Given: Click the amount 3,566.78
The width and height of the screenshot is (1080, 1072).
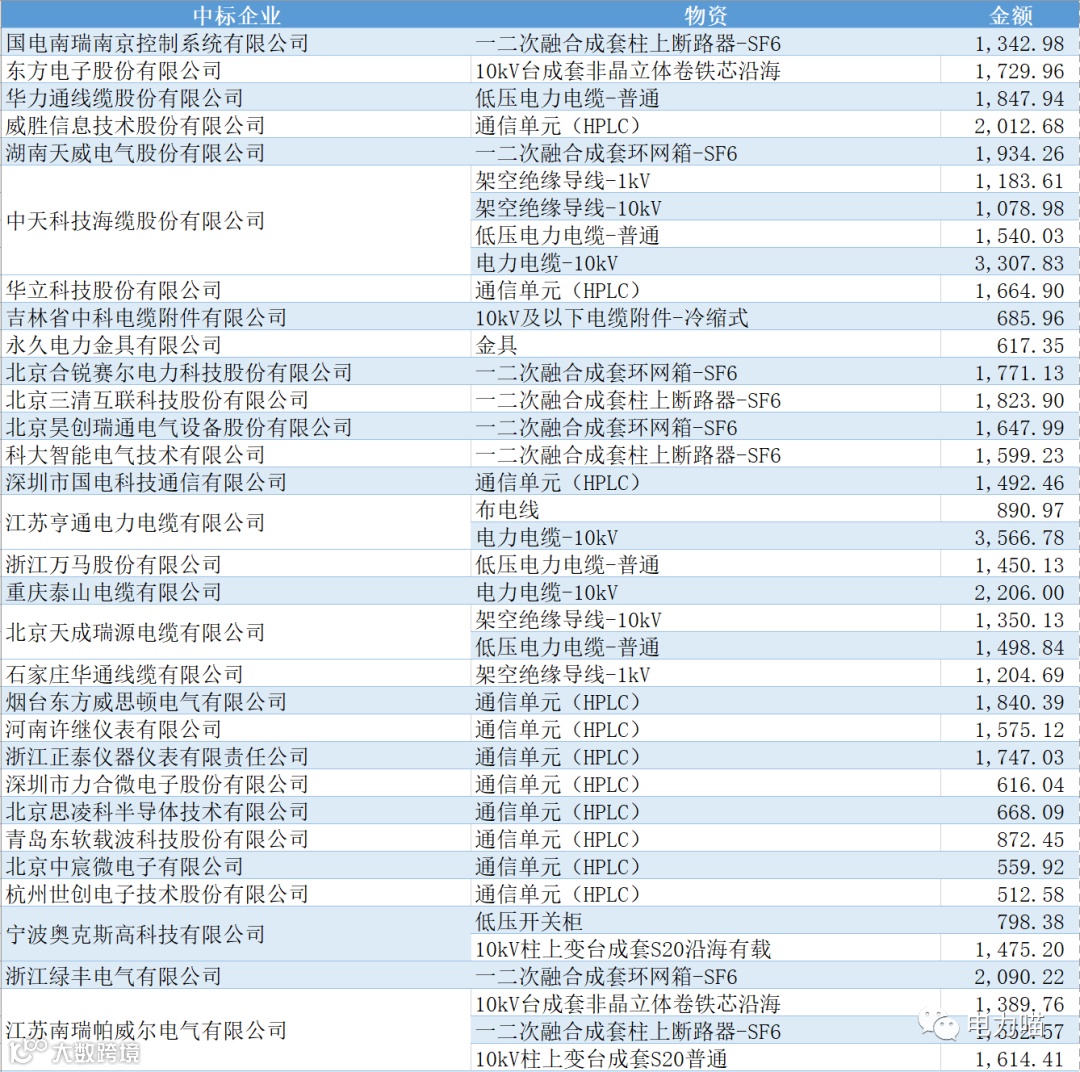Looking at the screenshot, I should 1019,537.
